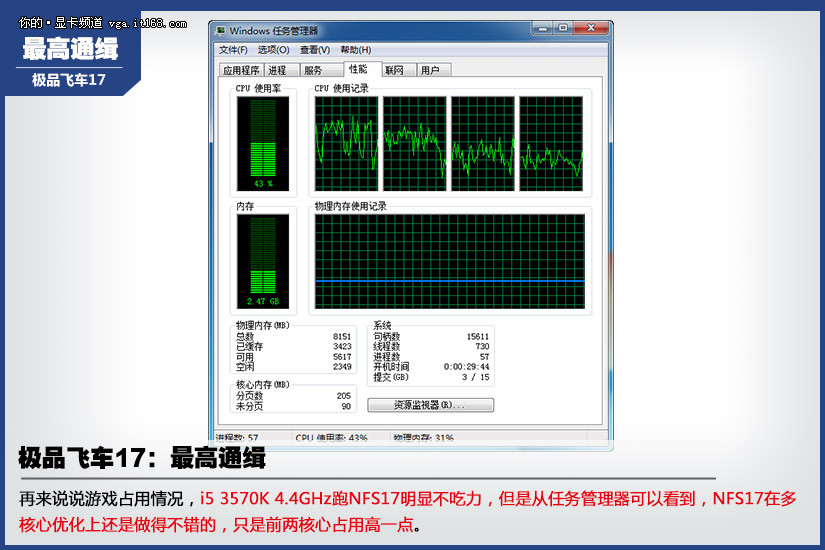The width and height of the screenshot is (825, 550).
Task: Click the 未分页 value 90
Action: tap(346, 406)
